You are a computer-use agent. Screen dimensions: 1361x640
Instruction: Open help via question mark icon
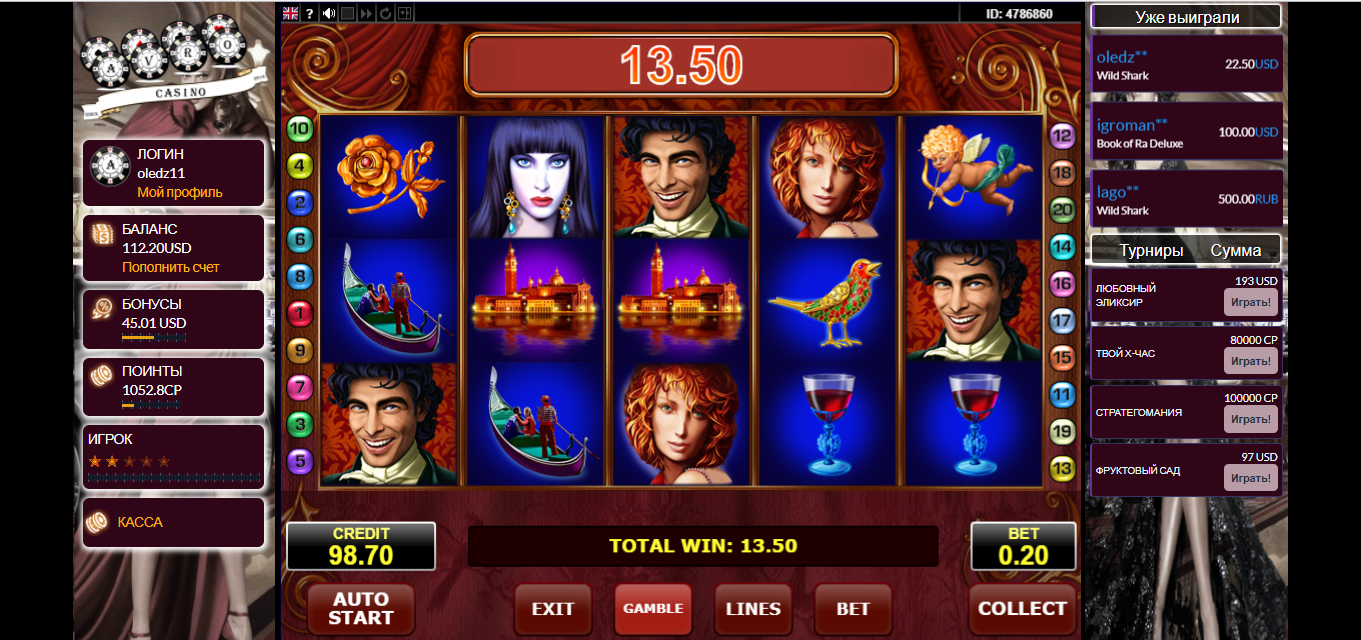(309, 13)
